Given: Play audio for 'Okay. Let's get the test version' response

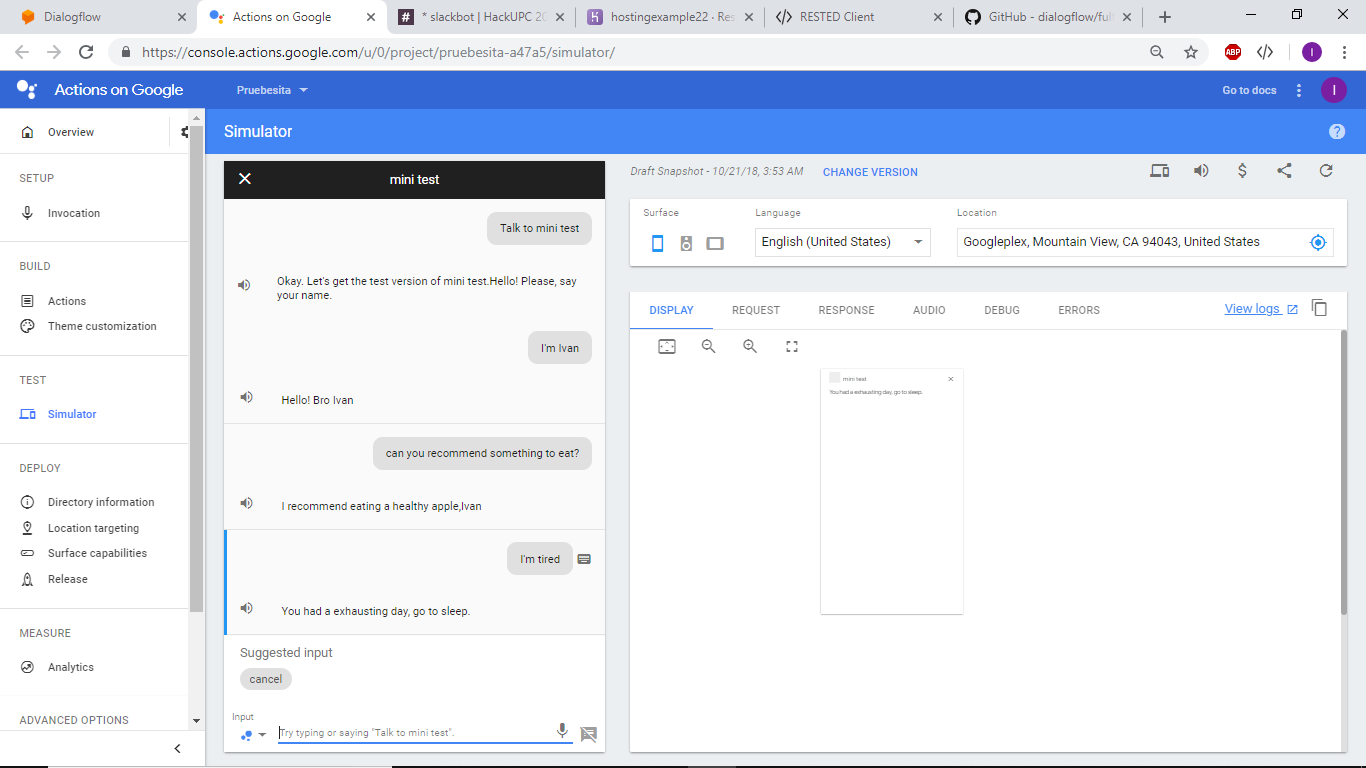Looking at the screenshot, I should [244, 285].
